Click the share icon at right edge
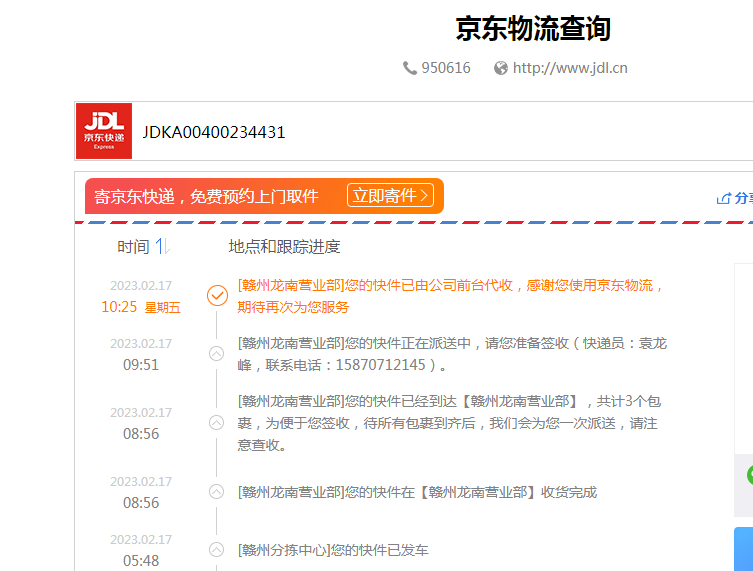The image size is (753, 571). click(x=724, y=198)
